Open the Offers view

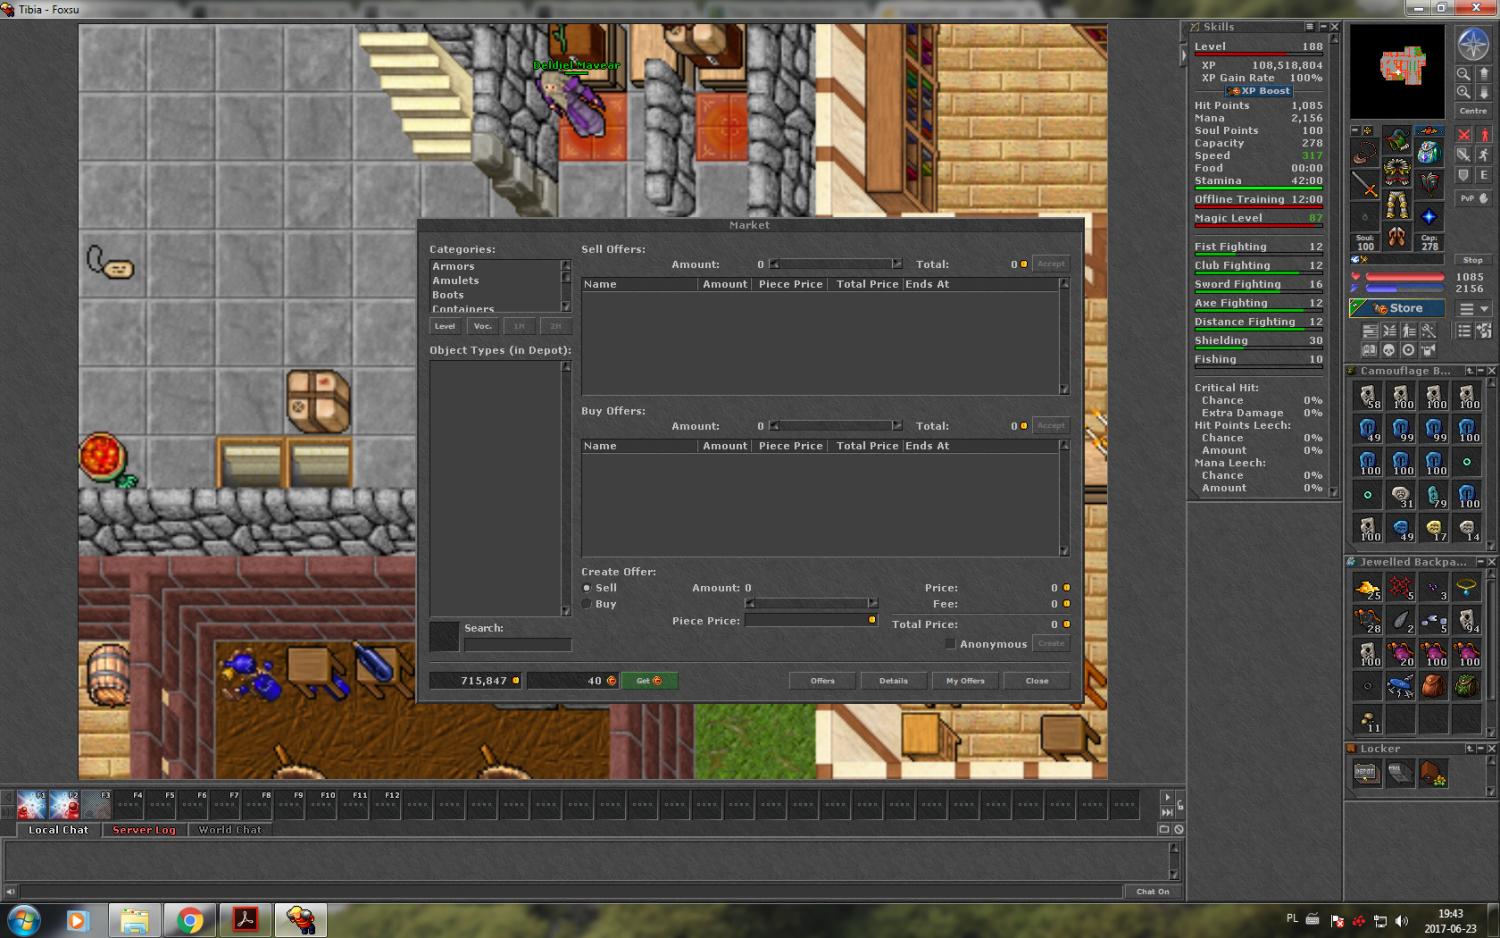point(823,681)
